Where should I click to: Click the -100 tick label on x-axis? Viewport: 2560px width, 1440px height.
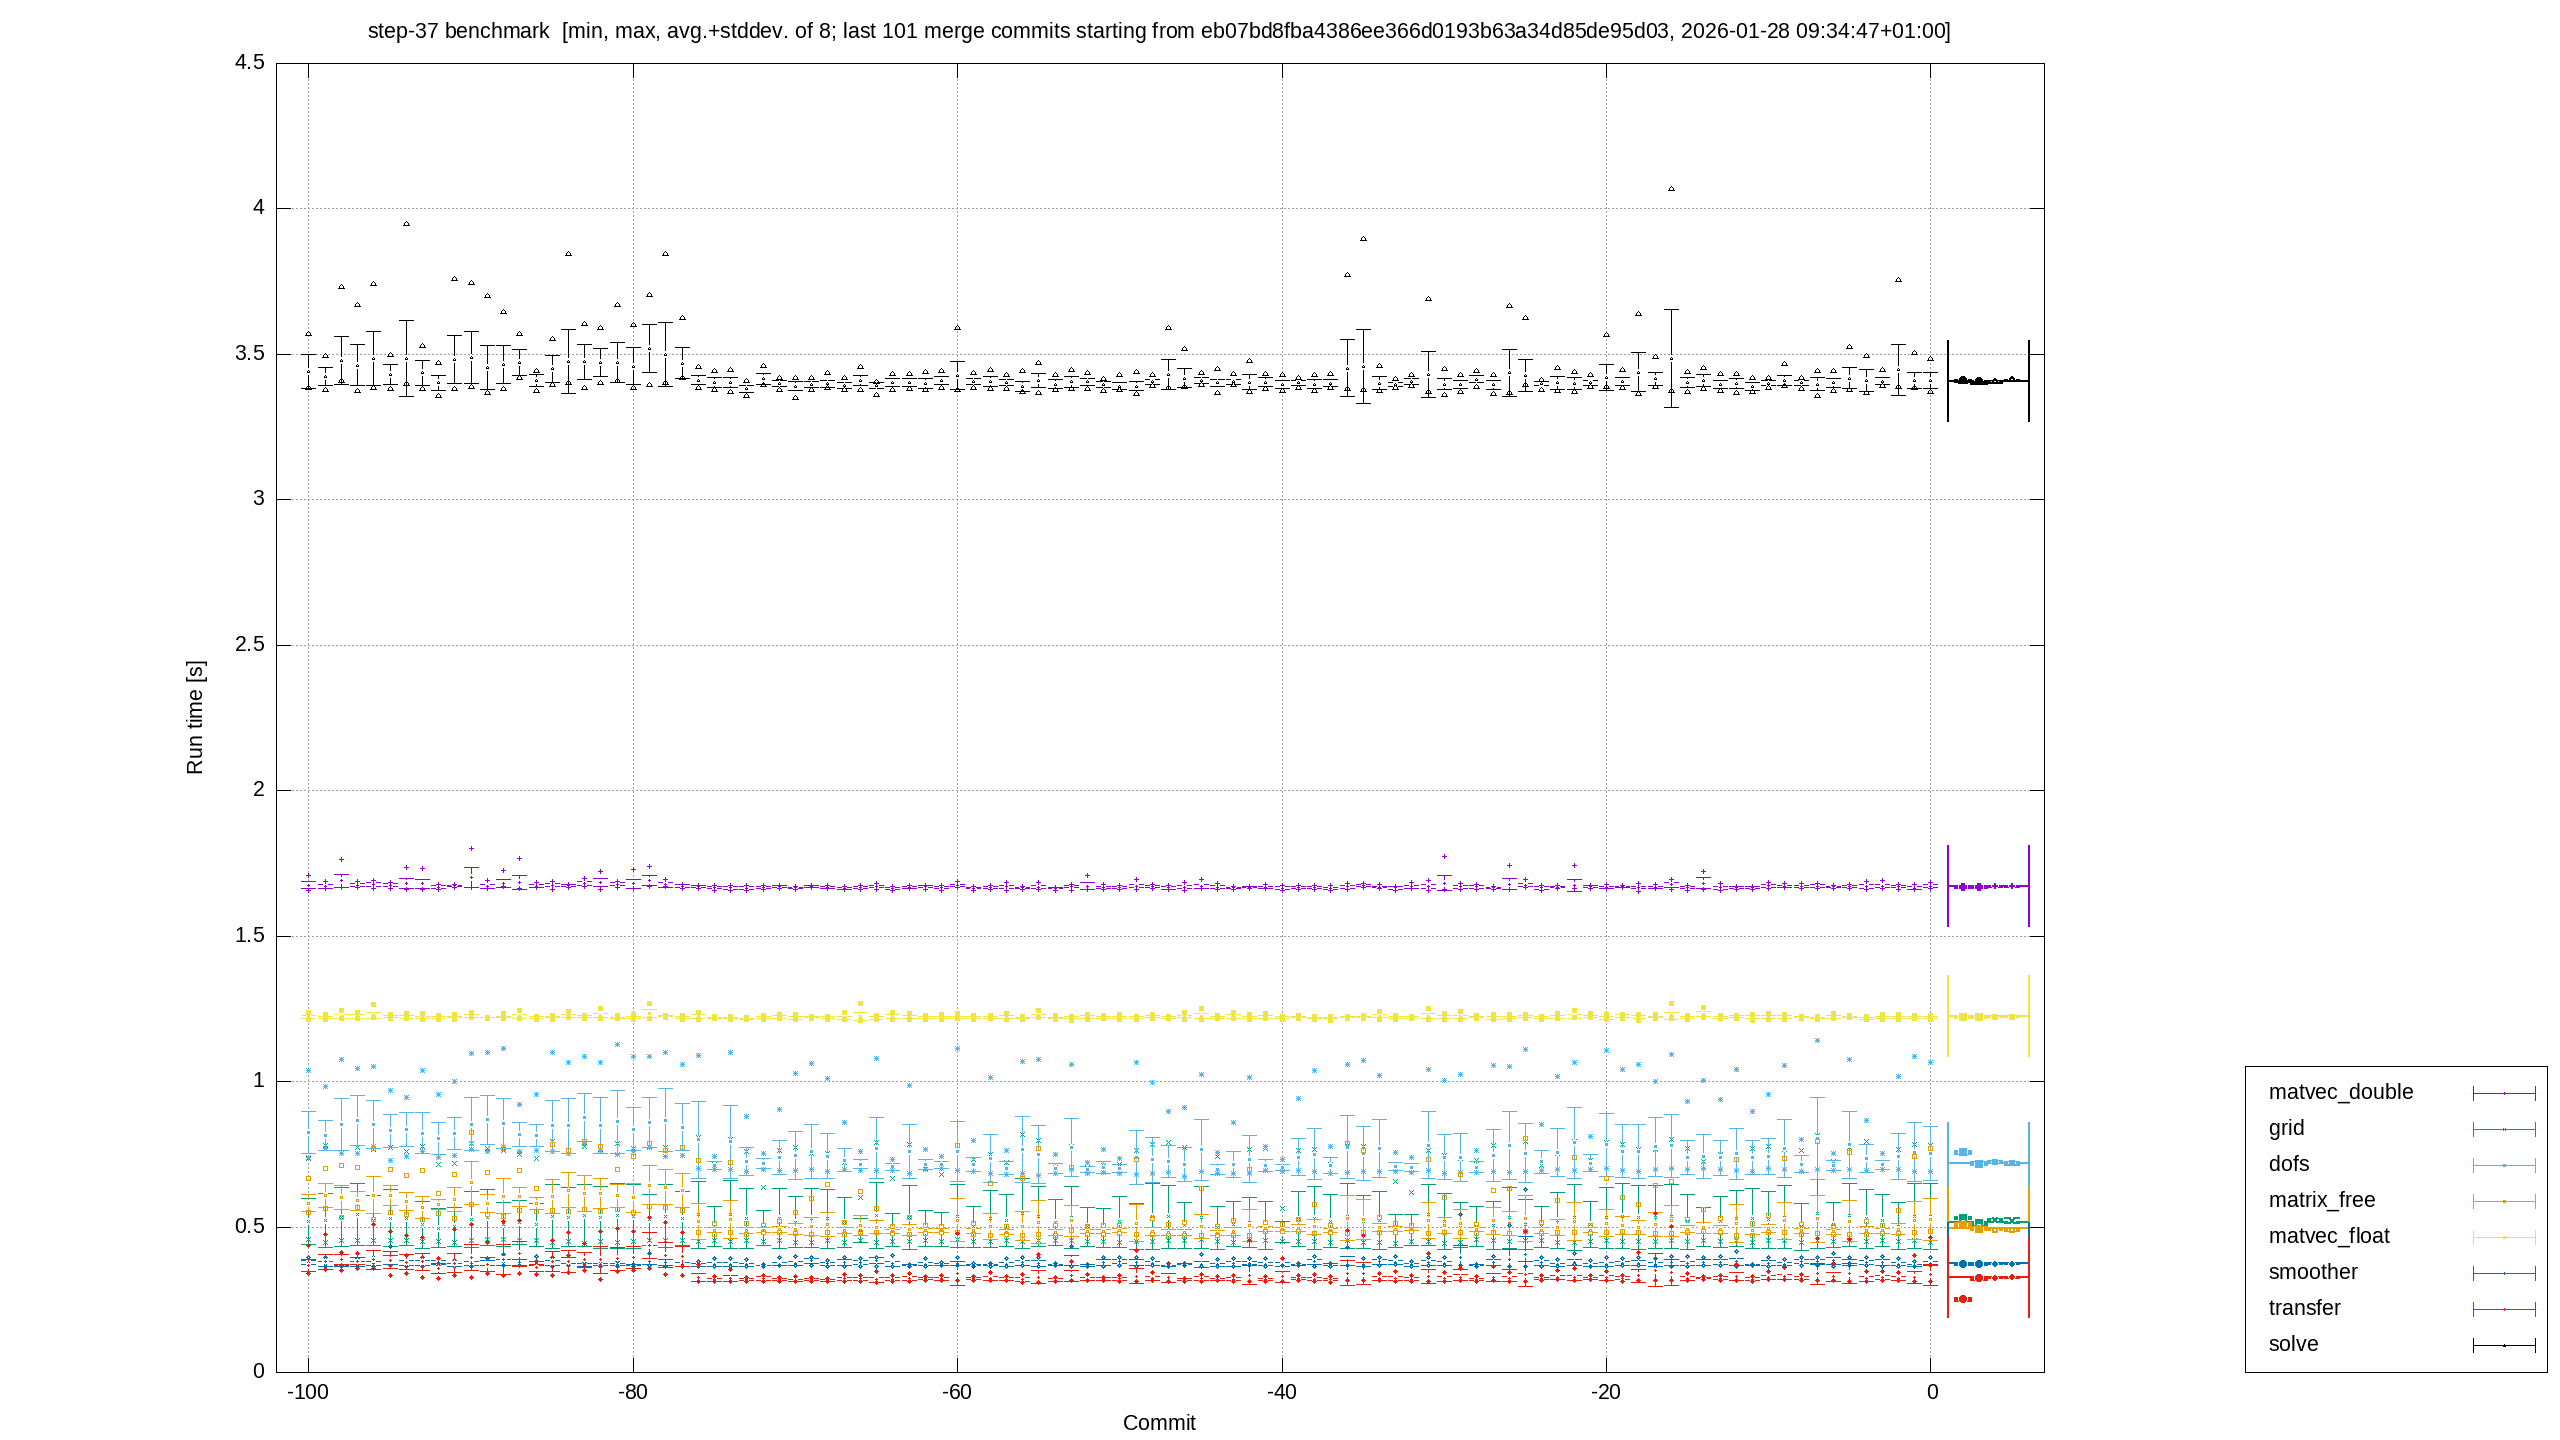[x=308, y=1392]
